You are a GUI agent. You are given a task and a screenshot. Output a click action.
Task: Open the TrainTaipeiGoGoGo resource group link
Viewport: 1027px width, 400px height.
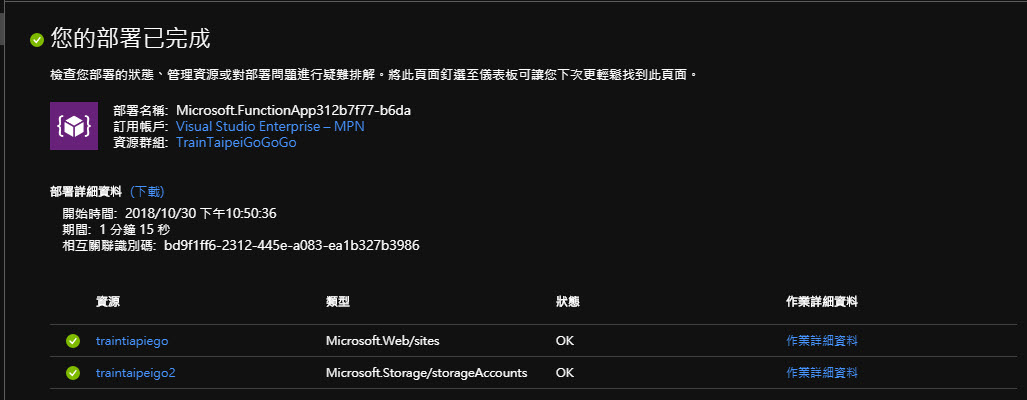[x=236, y=143]
